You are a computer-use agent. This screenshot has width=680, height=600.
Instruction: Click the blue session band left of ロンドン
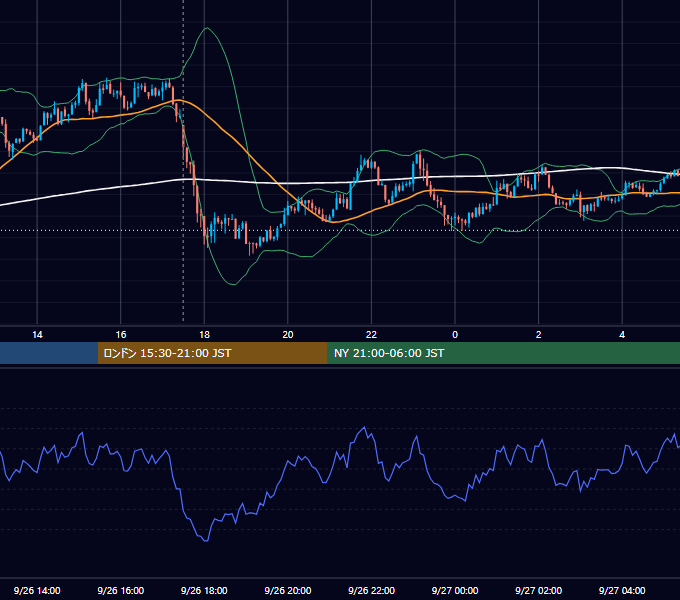click(49, 353)
